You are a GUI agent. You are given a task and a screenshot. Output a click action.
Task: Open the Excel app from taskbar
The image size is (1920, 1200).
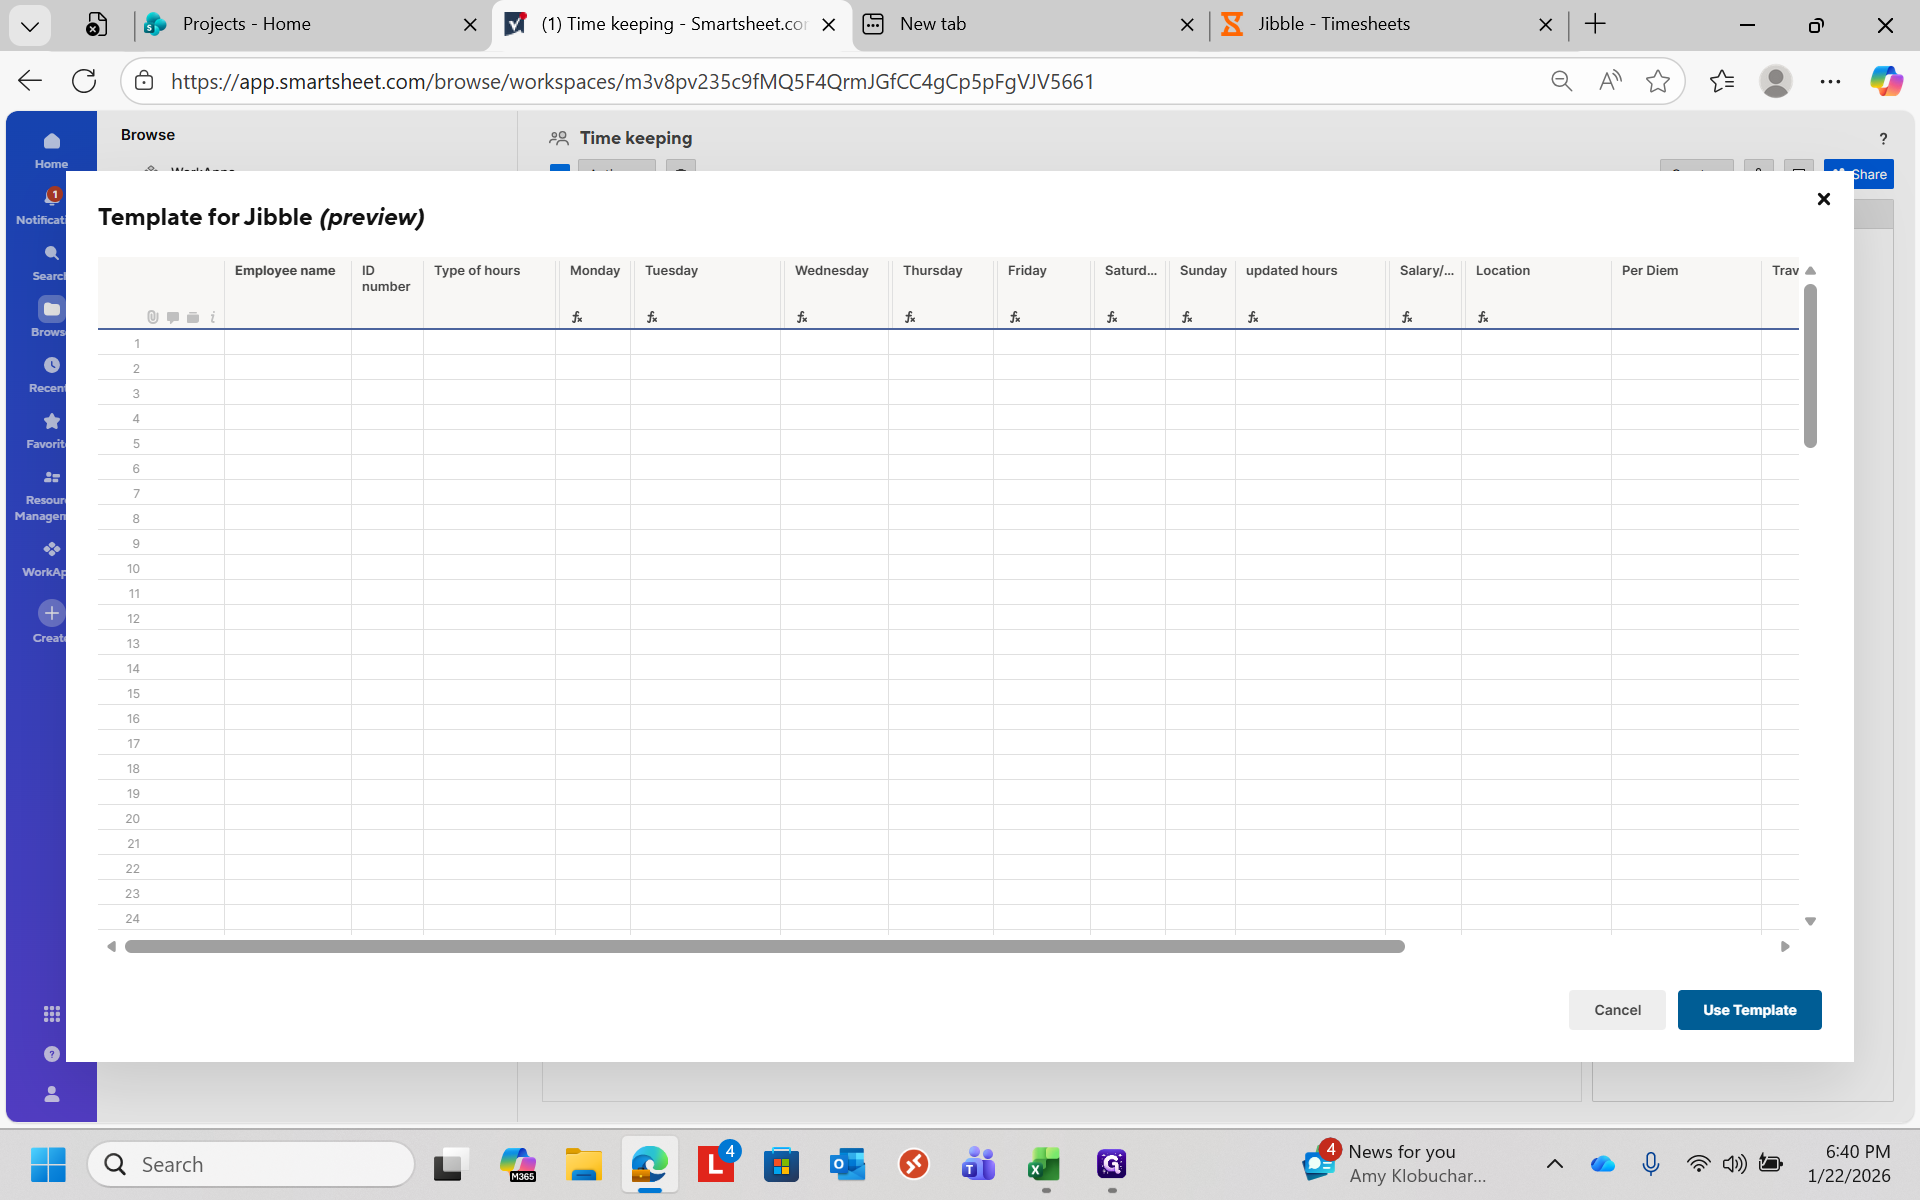1044,1164
